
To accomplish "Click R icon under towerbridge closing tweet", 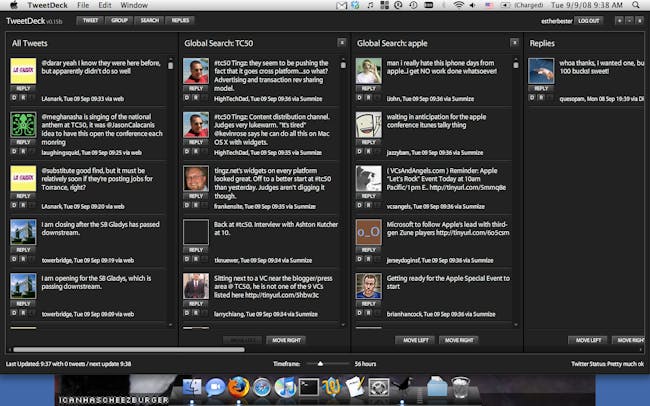I will pos(23,259).
